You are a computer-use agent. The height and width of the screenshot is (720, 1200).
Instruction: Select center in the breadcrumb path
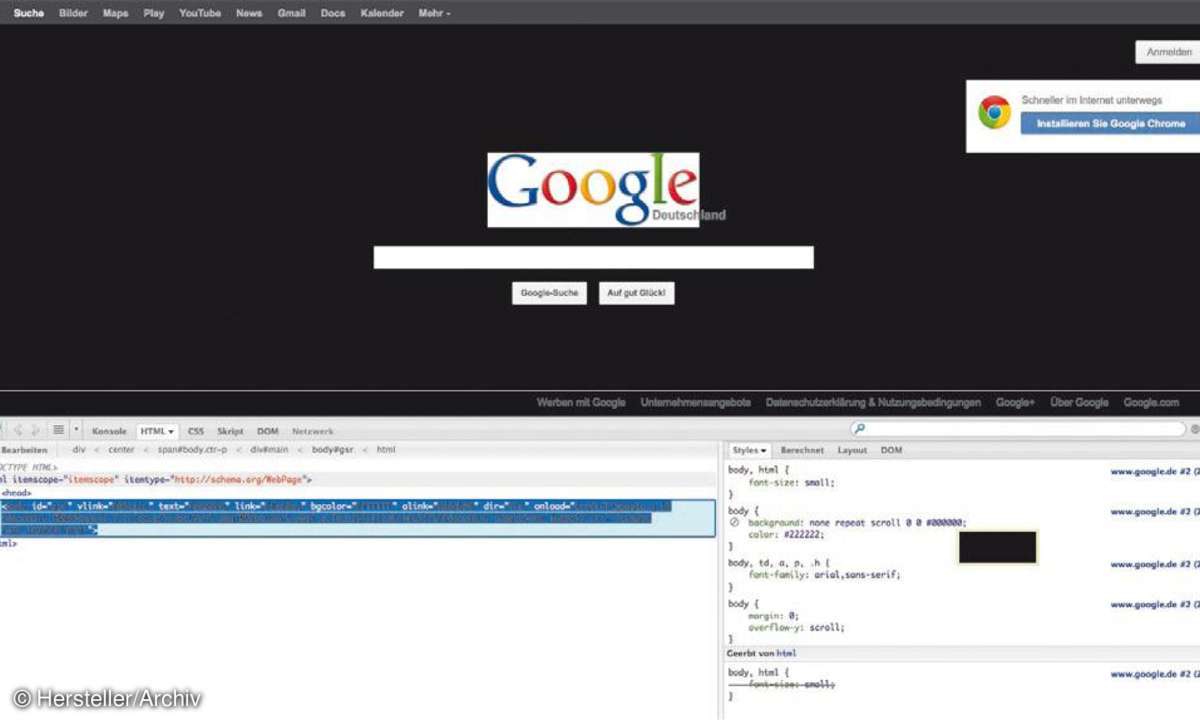[x=121, y=451]
